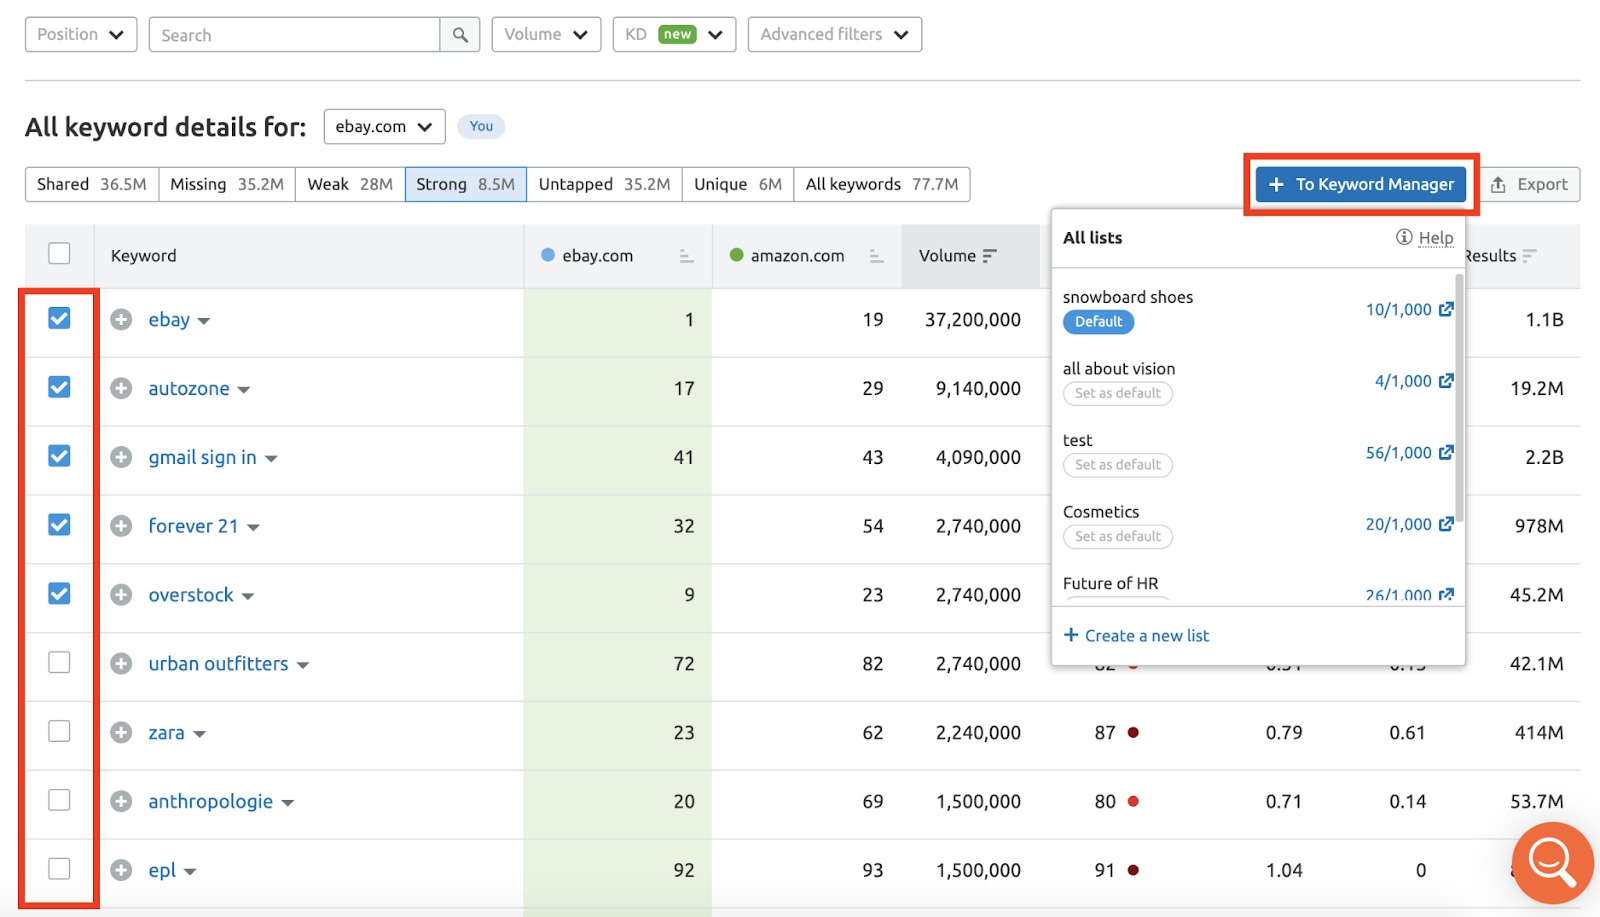1600x917 pixels.
Task: Add anthropologie via plus icon
Action: (121, 801)
